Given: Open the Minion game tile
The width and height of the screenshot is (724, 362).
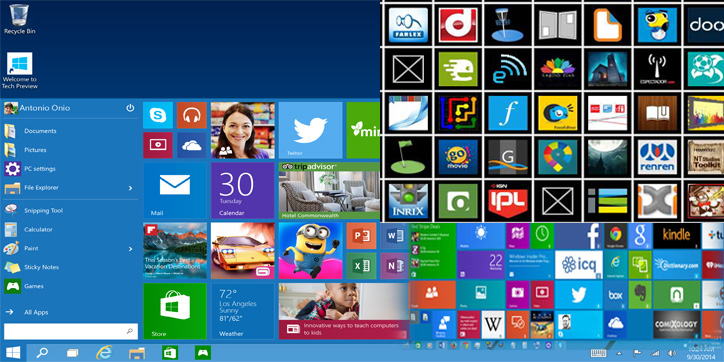Looking at the screenshot, I should click(310, 251).
